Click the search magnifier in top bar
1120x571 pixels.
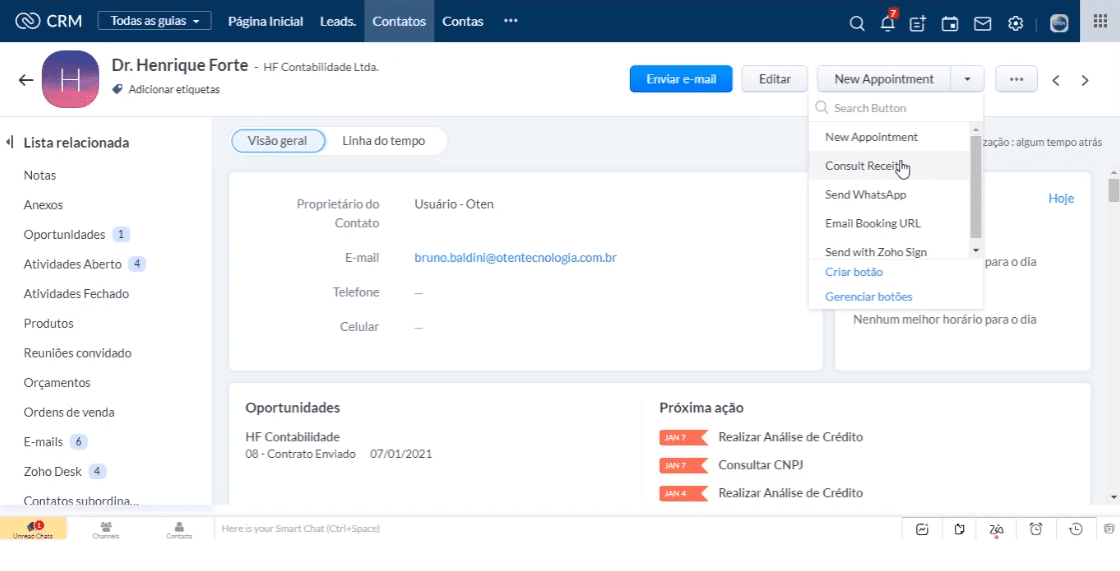(x=856, y=23)
